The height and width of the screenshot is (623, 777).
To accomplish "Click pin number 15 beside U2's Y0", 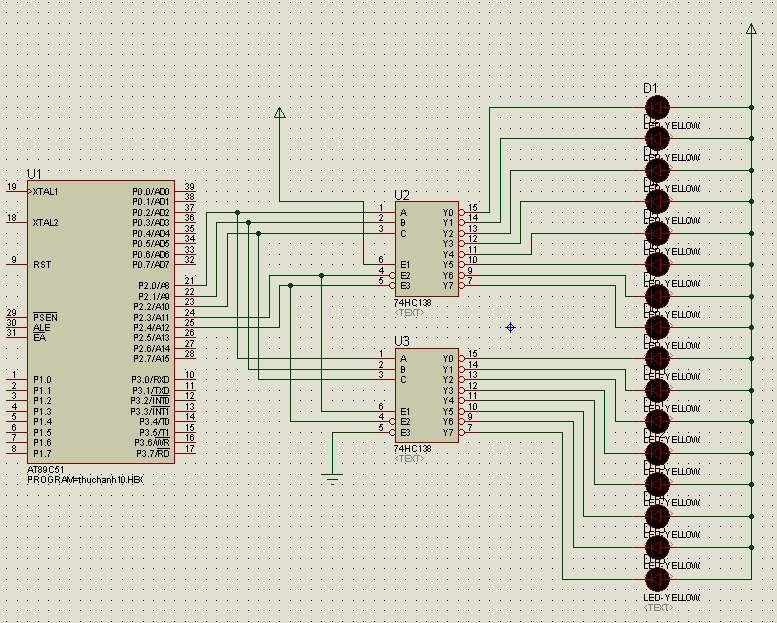I will pos(473,208).
